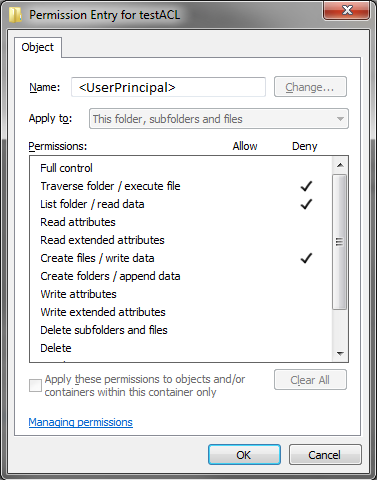377x480 pixels.
Task: Click the Change... button
Action: coord(310,87)
